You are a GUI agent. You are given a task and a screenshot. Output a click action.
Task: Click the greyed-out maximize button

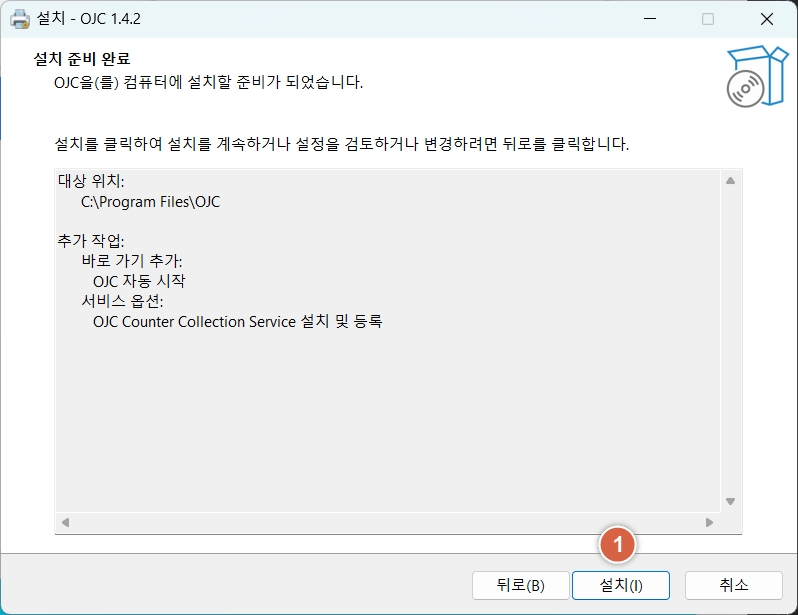point(708,19)
